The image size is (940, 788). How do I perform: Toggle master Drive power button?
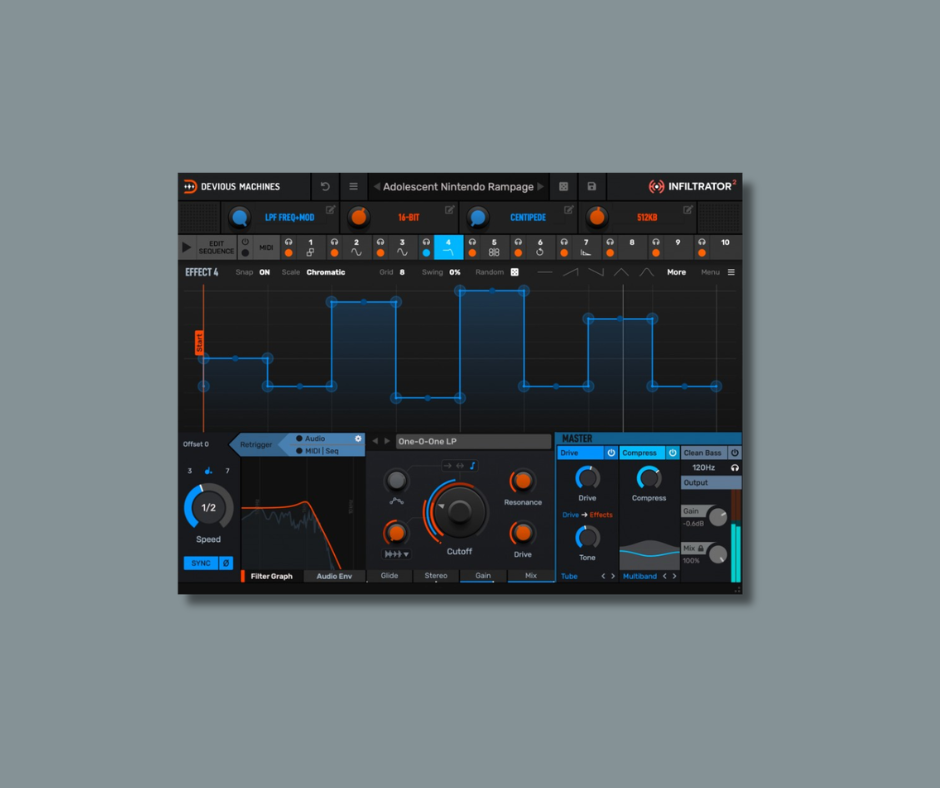[x=611, y=453]
